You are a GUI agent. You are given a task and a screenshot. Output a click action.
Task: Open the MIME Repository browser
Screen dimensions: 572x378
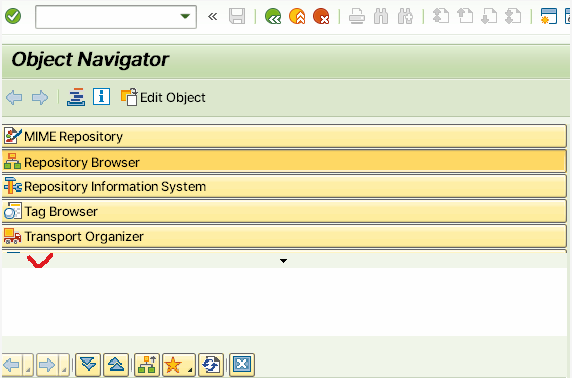pyautogui.click(x=285, y=136)
